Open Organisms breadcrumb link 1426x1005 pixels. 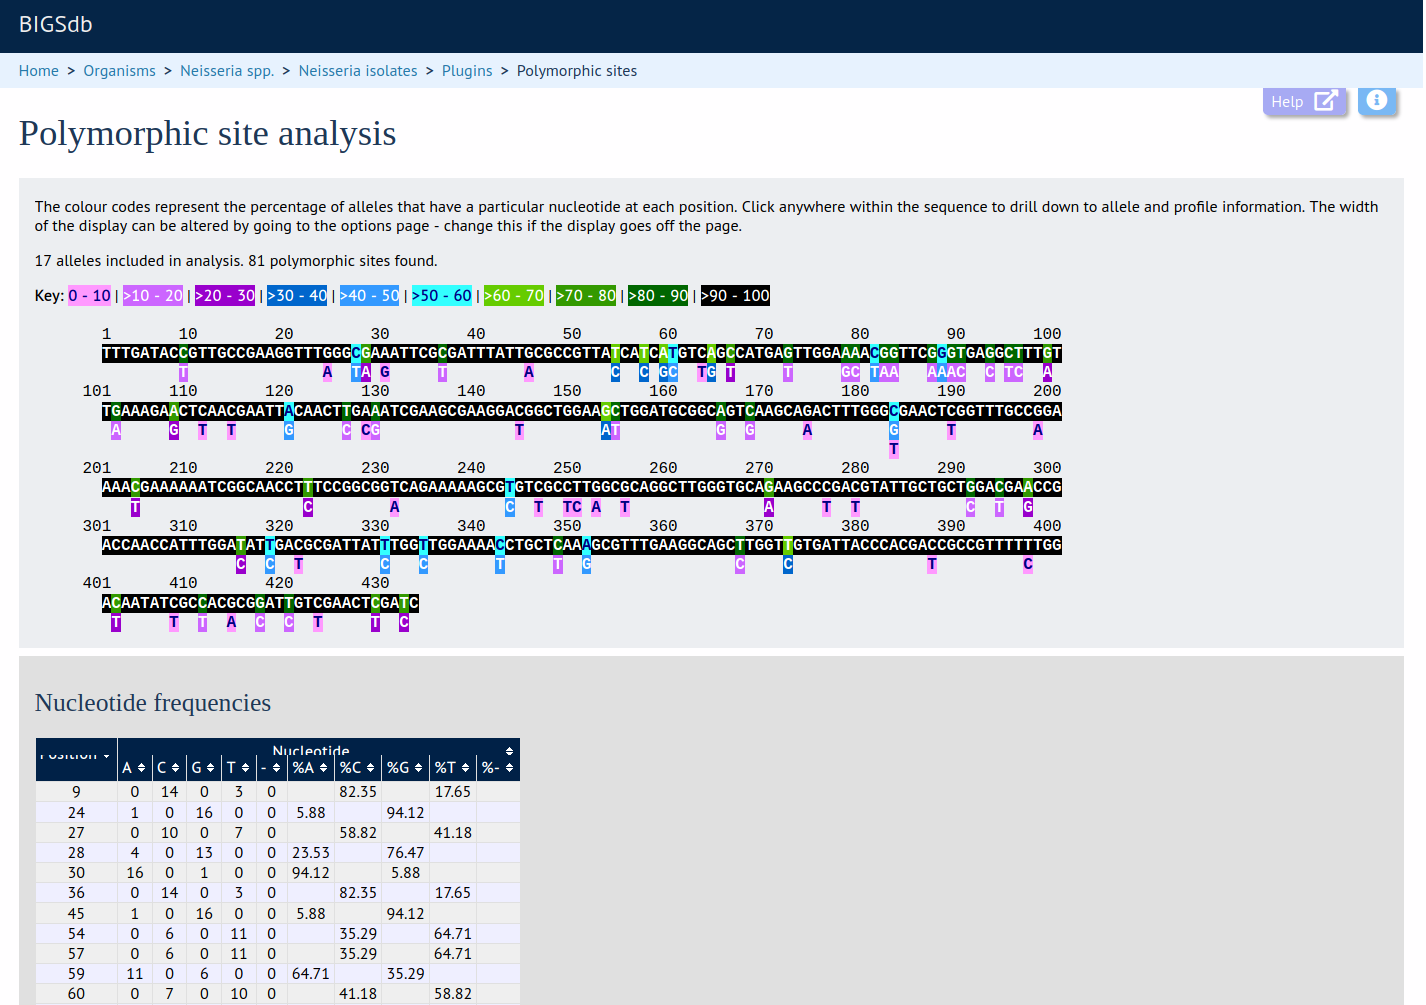119,71
